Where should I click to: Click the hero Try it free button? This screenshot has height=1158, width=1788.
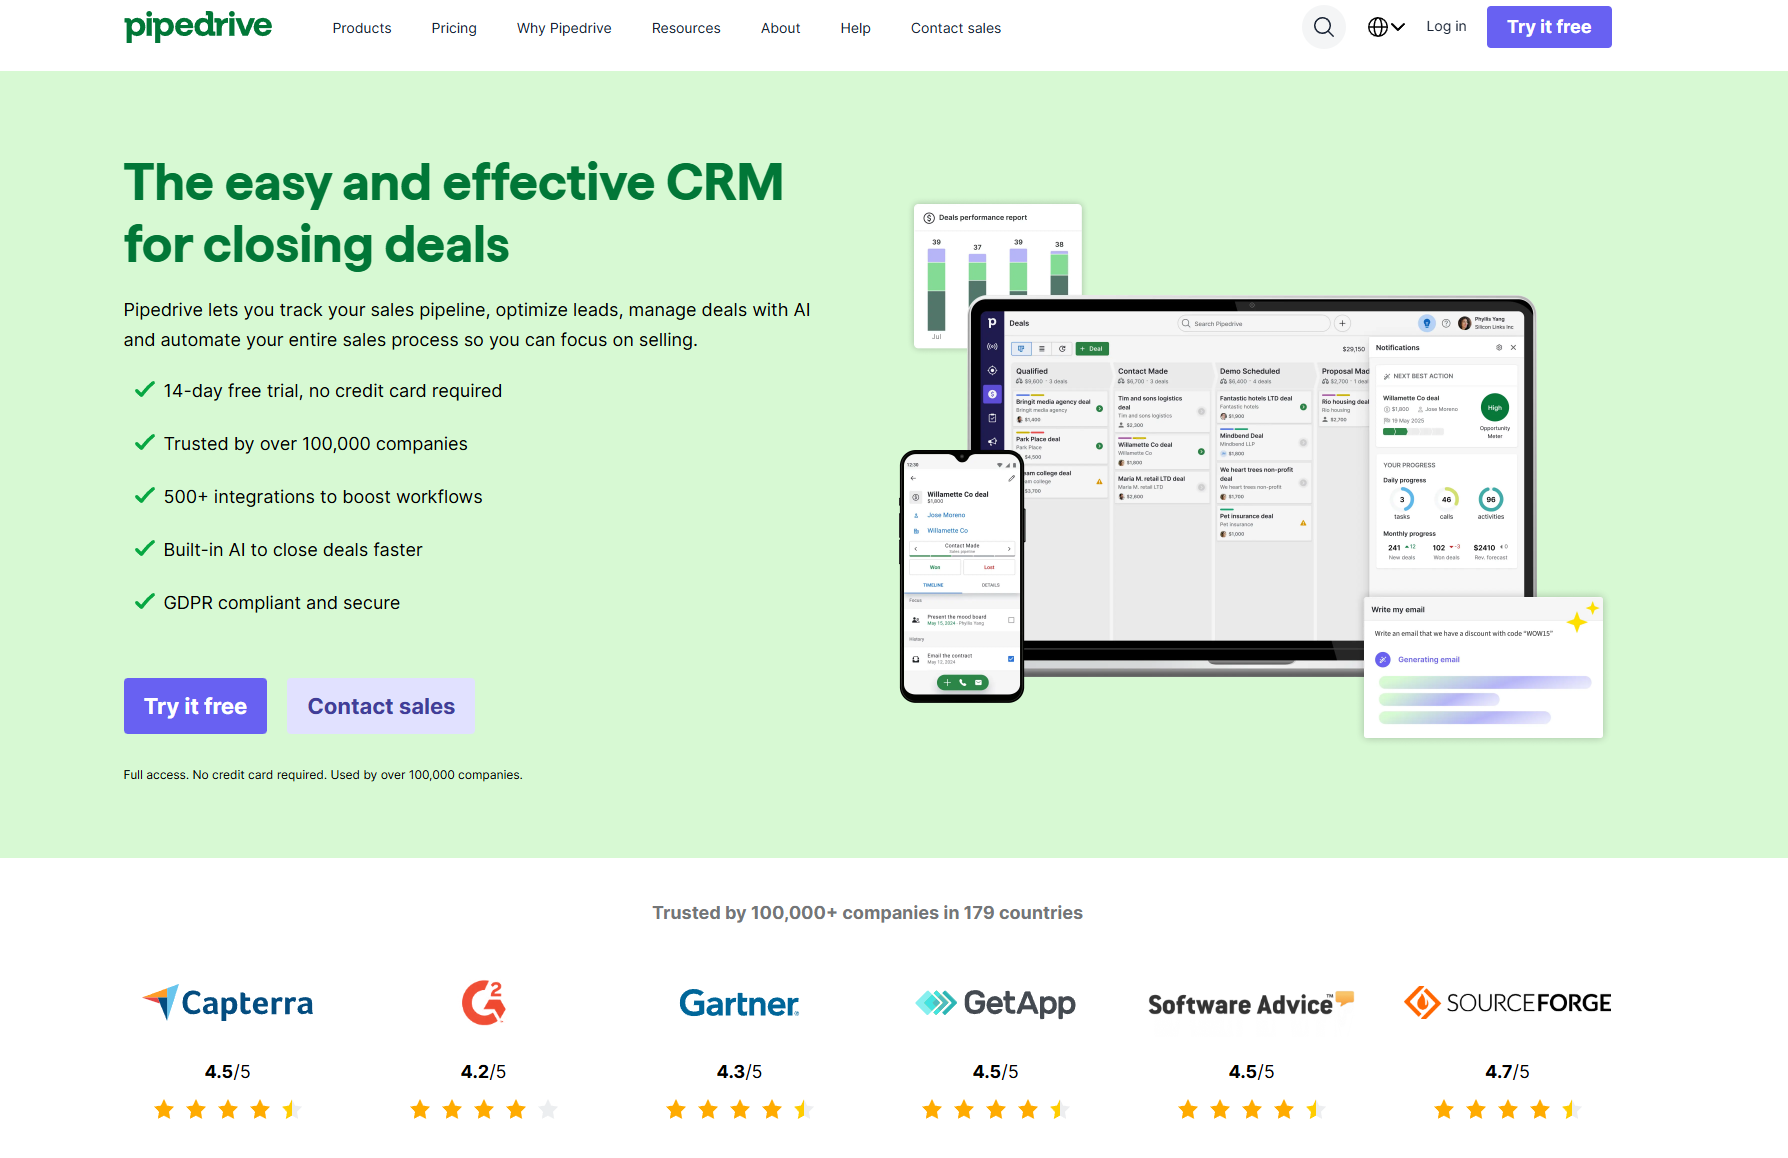(195, 706)
